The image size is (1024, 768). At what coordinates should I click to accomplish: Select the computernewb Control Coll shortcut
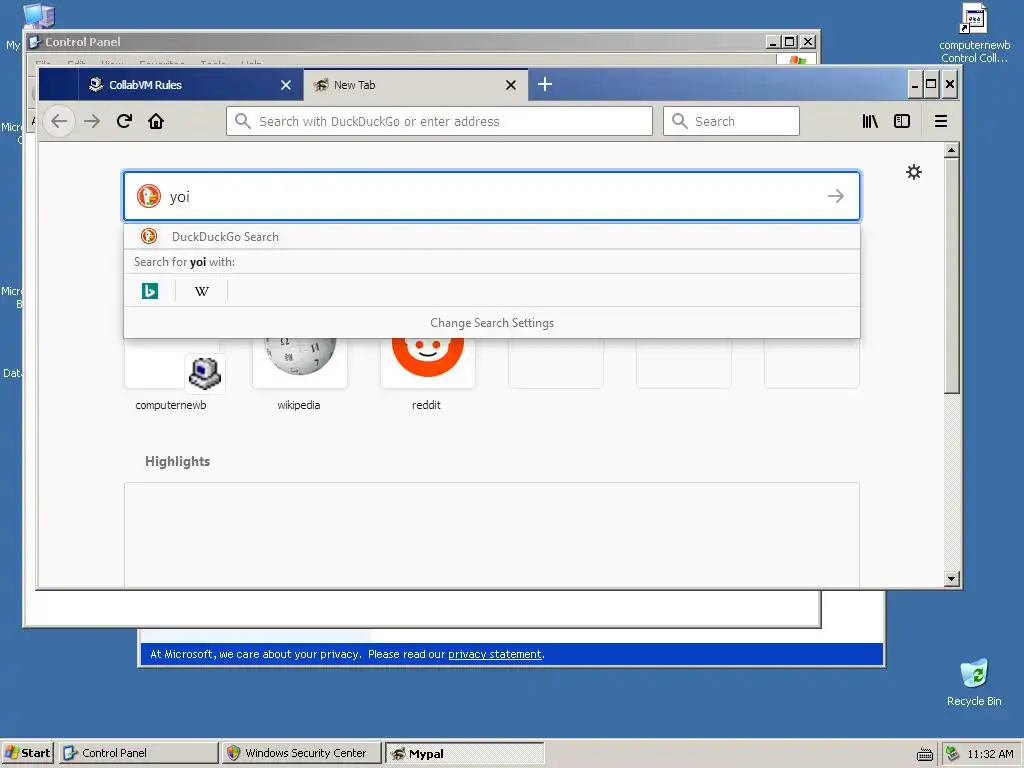click(974, 33)
